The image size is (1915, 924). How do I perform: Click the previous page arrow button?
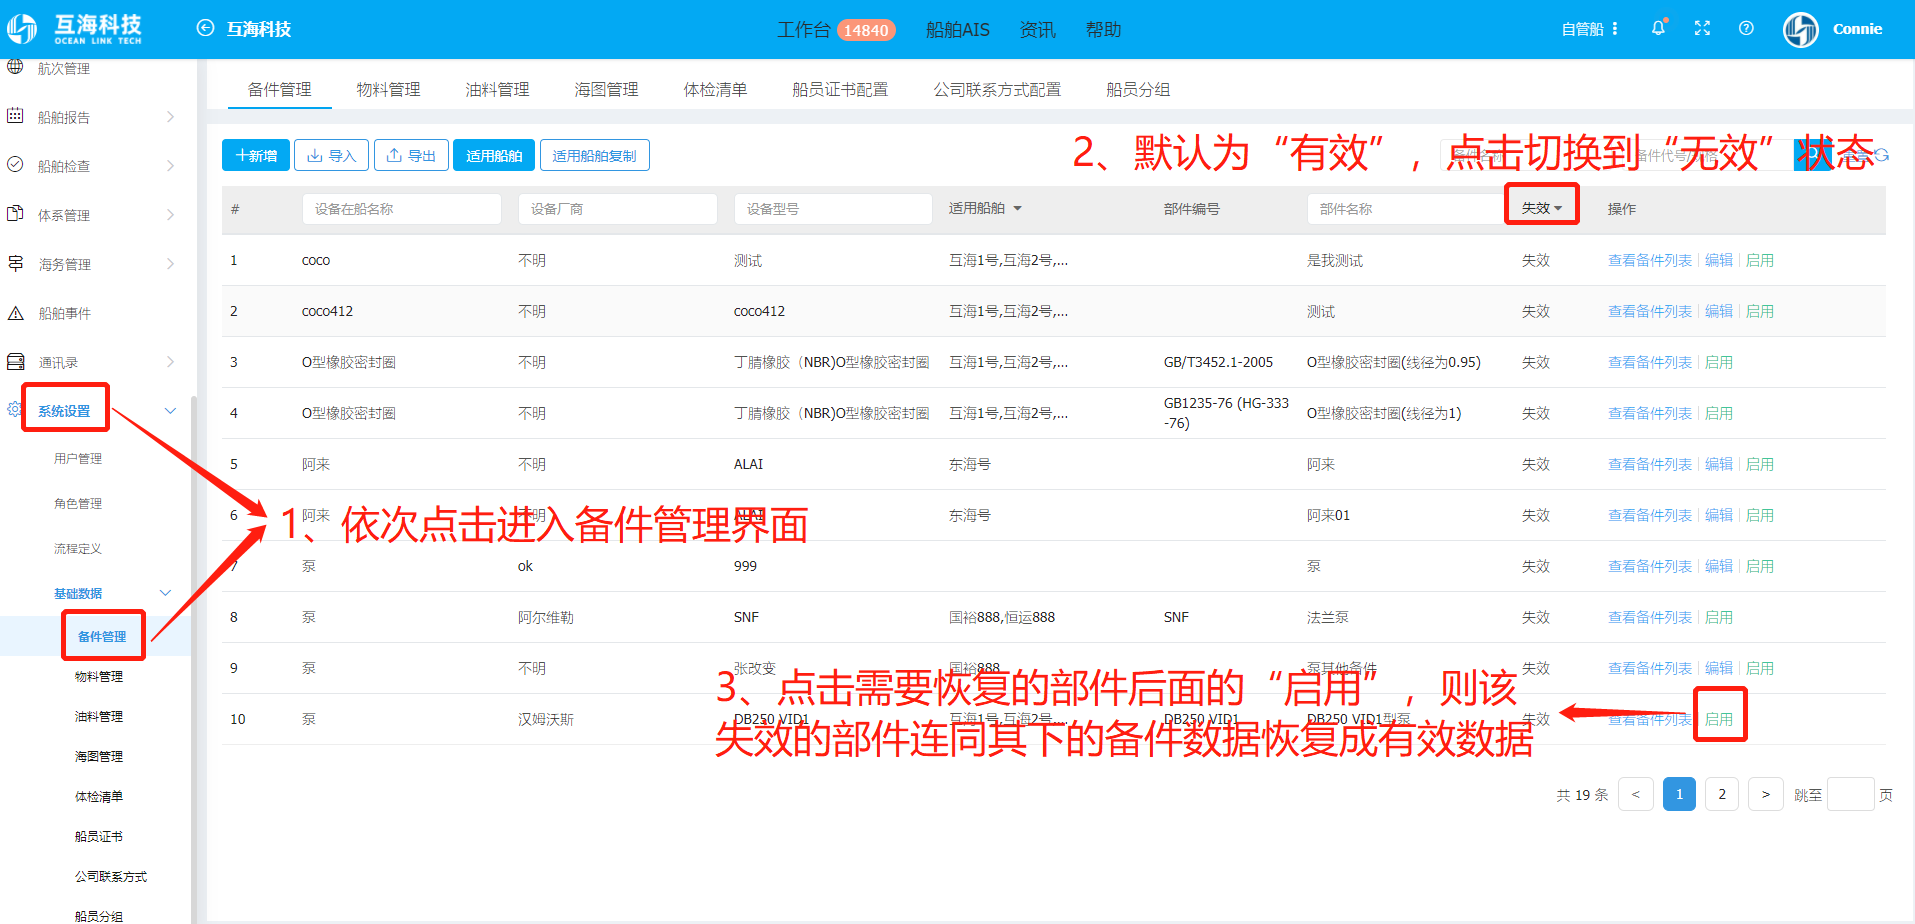1636,794
